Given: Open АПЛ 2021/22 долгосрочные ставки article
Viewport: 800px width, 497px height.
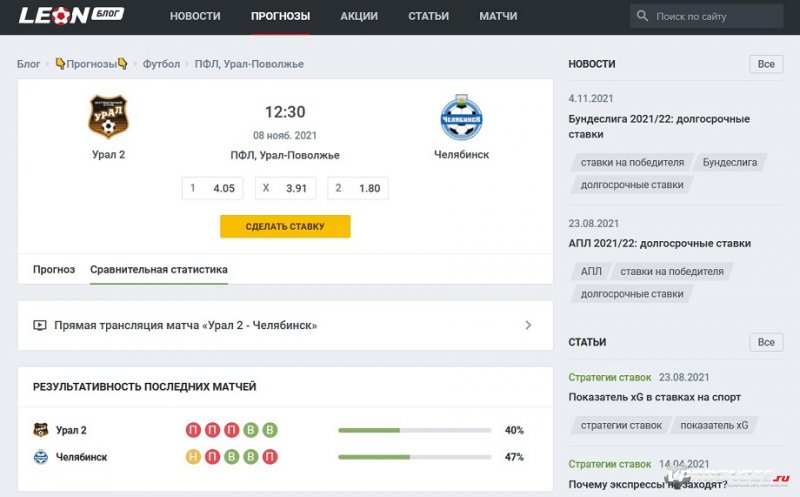Looking at the screenshot, I should click(660, 243).
